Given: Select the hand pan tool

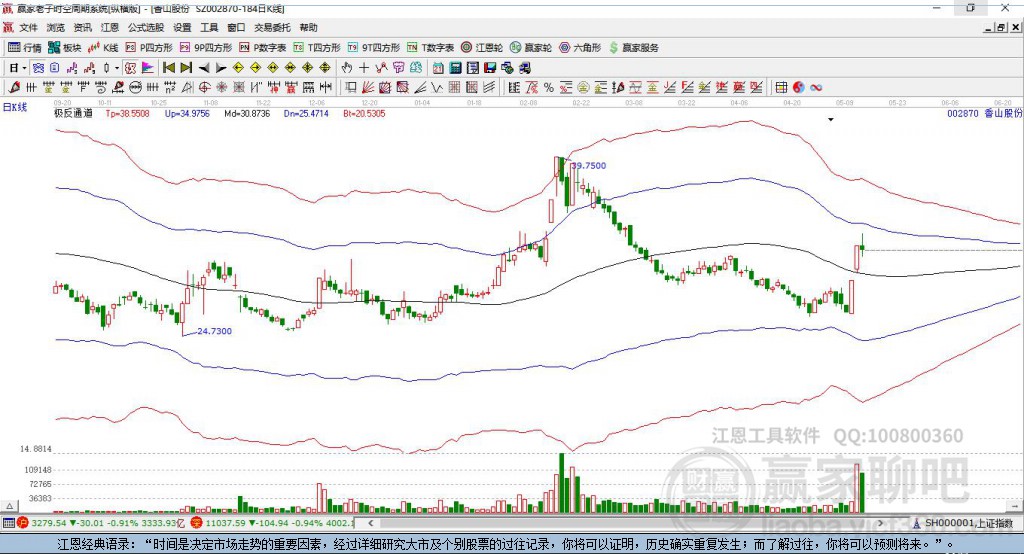Looking at the screenshot, I should (x=347, y=68).
